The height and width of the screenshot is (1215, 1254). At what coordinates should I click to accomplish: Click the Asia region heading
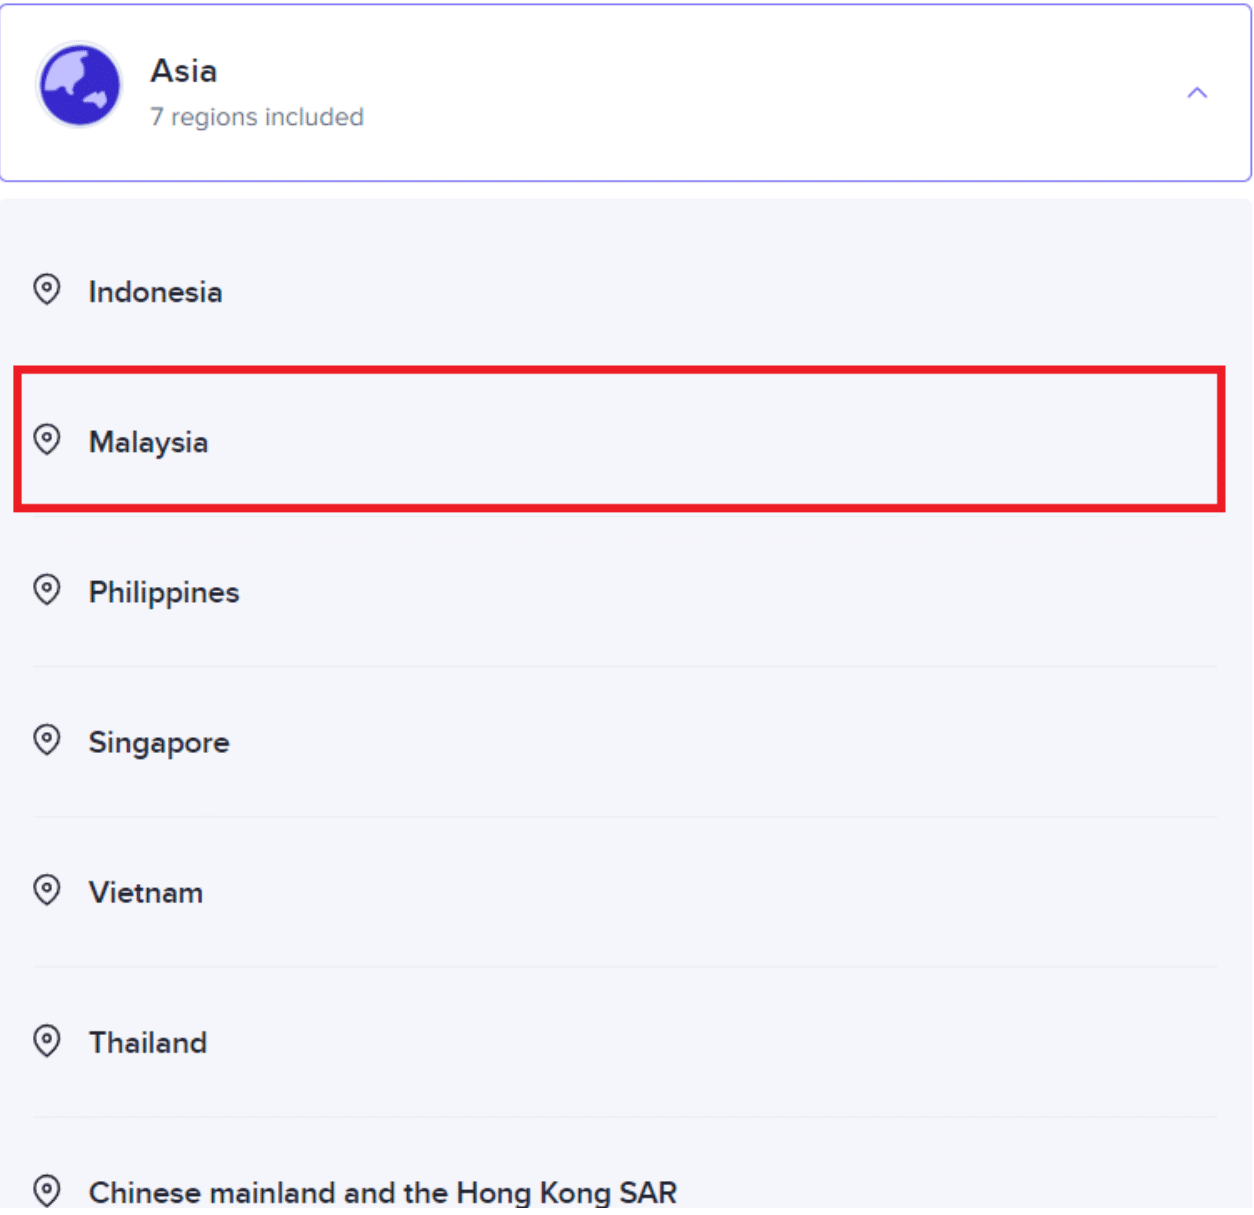(x=183, y=71)
